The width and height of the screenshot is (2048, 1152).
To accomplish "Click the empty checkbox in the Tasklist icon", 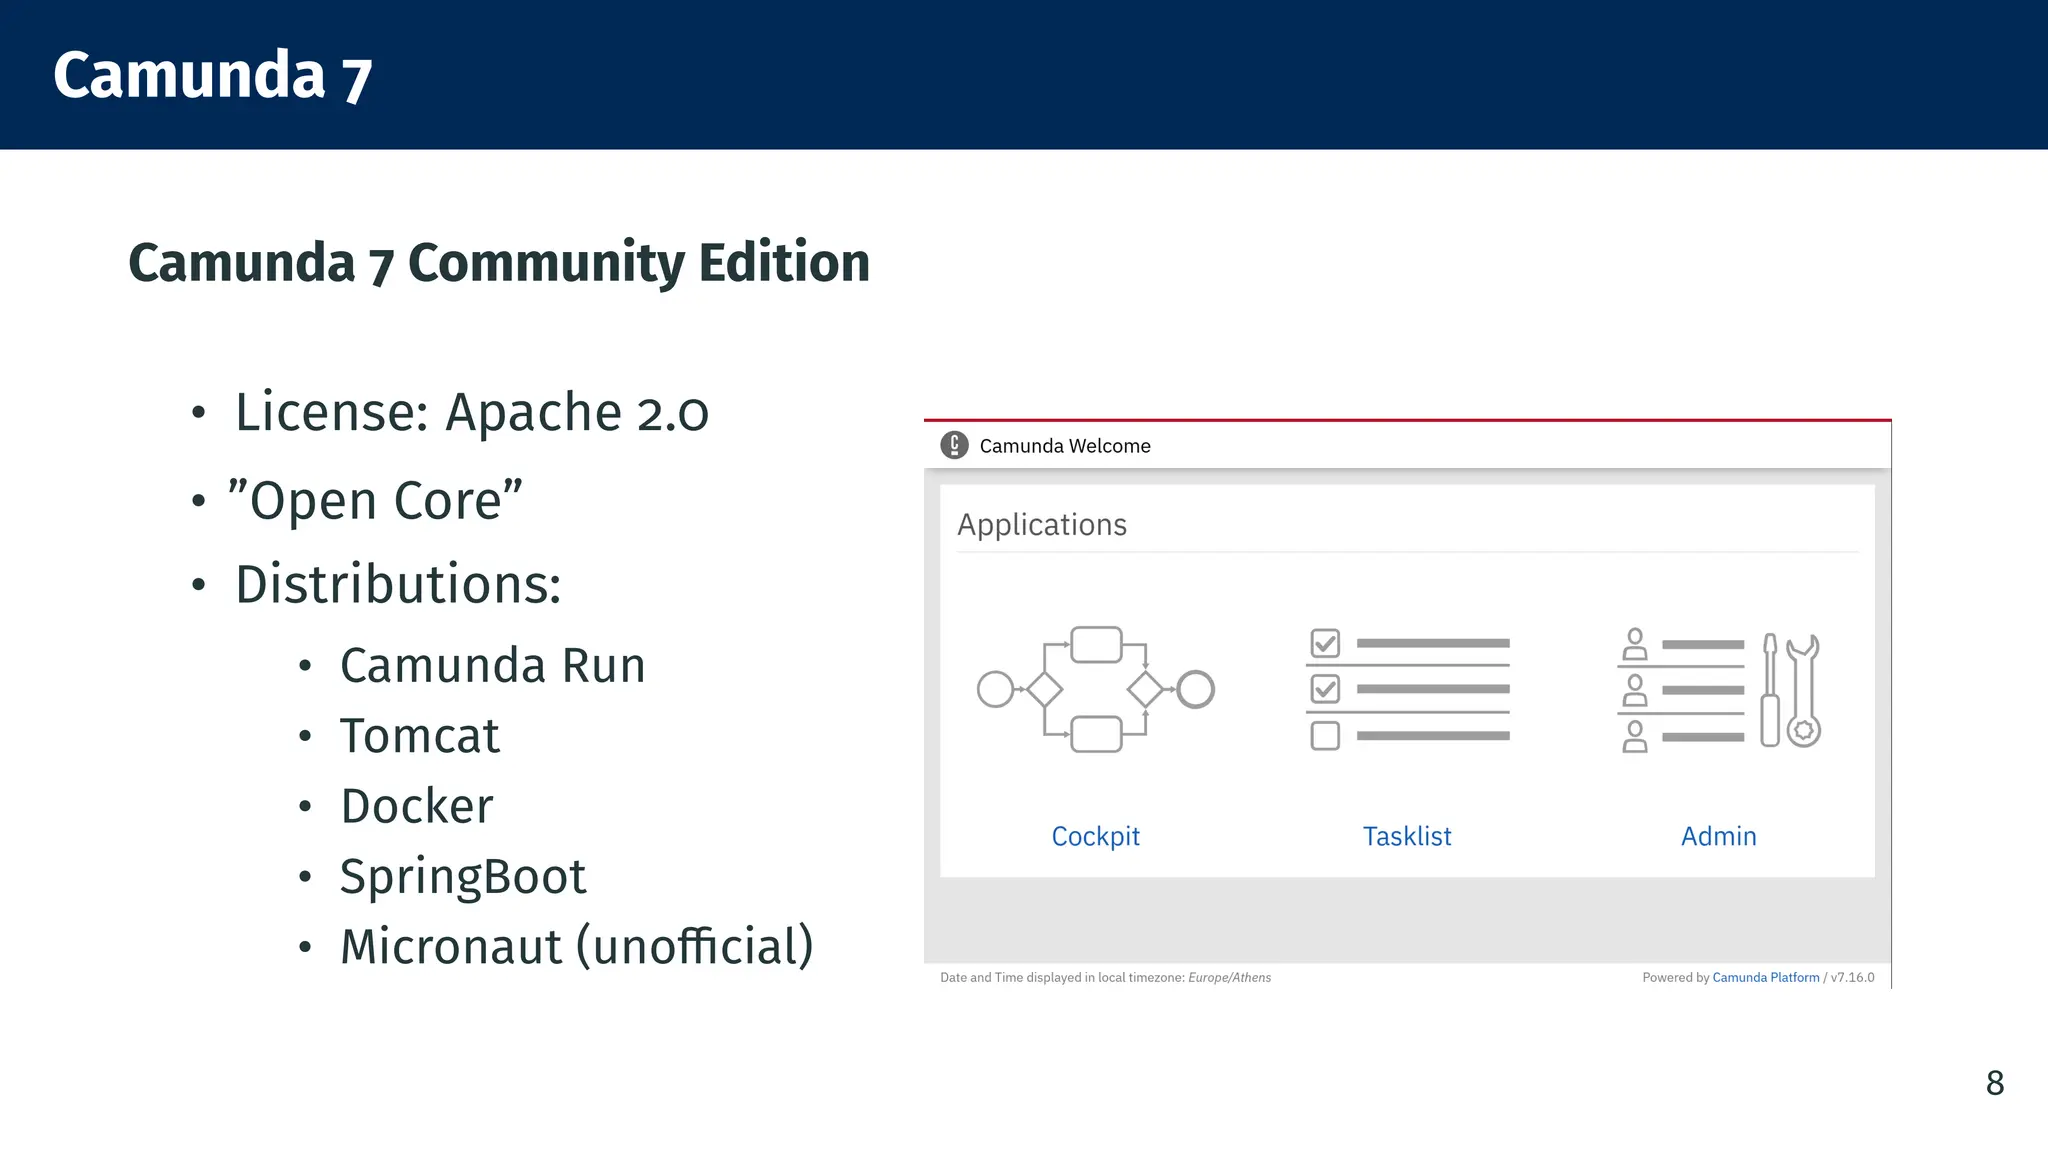I will click(x=1325, y=736).
